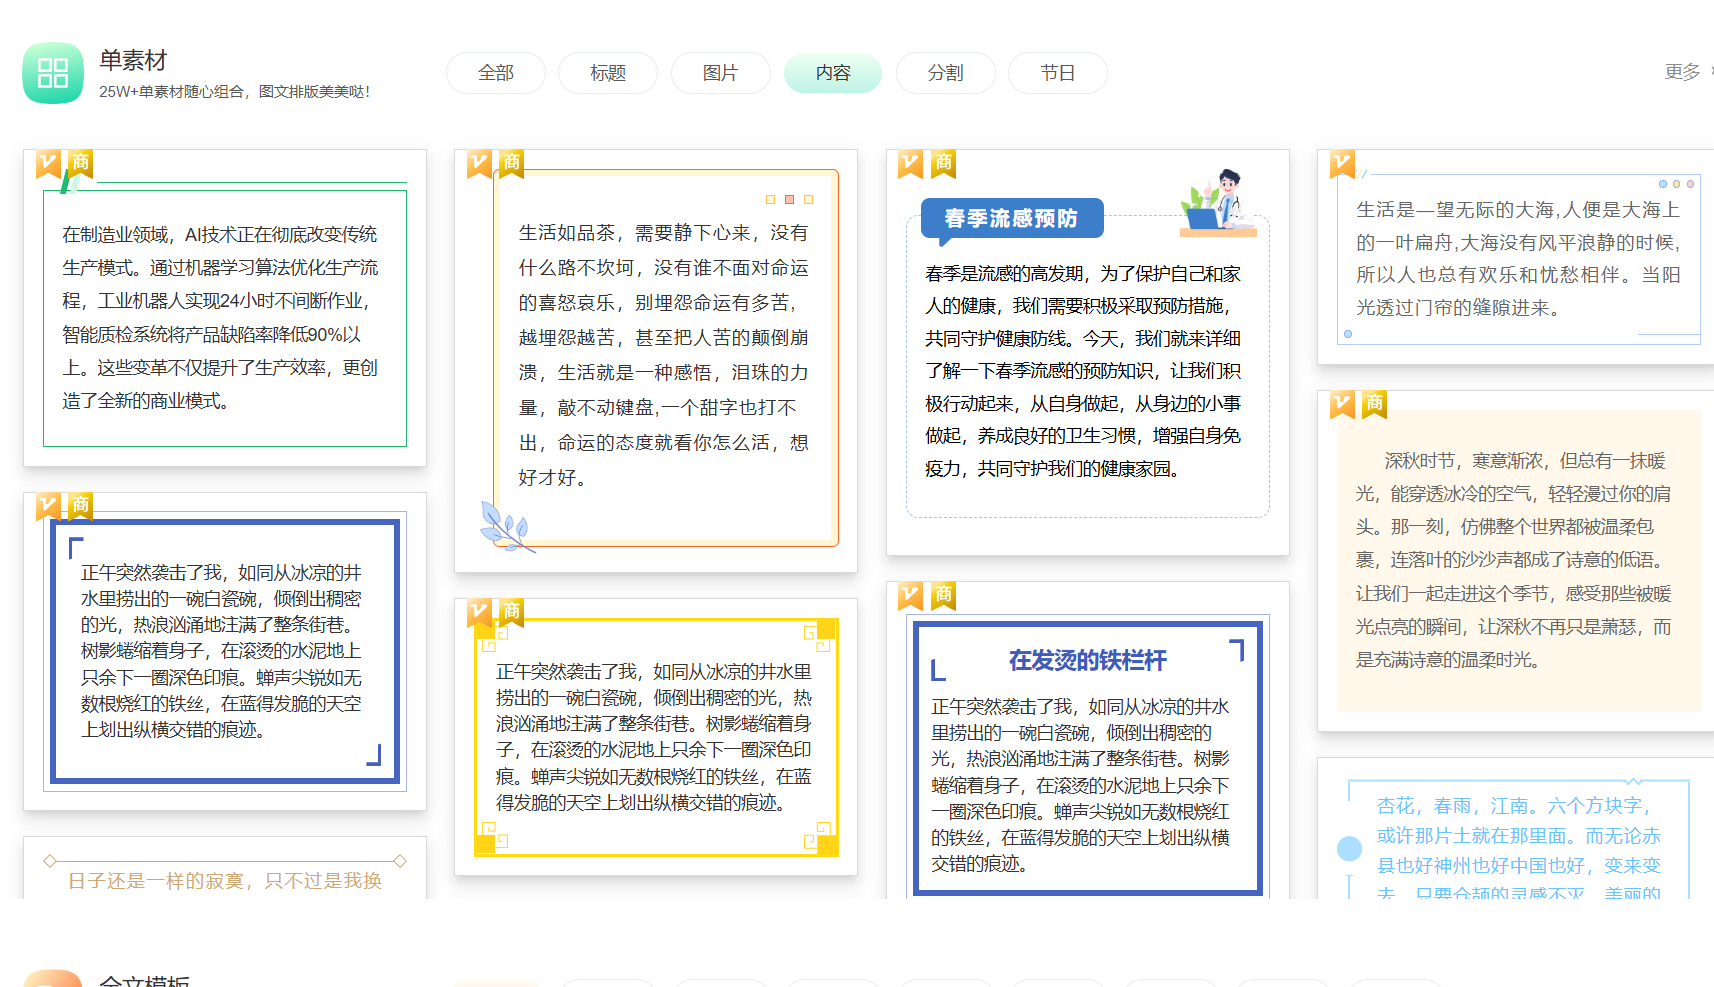Expand the 更多 category list
The width and height of the screenshot is (1714, 987).
click(1684, 72)
